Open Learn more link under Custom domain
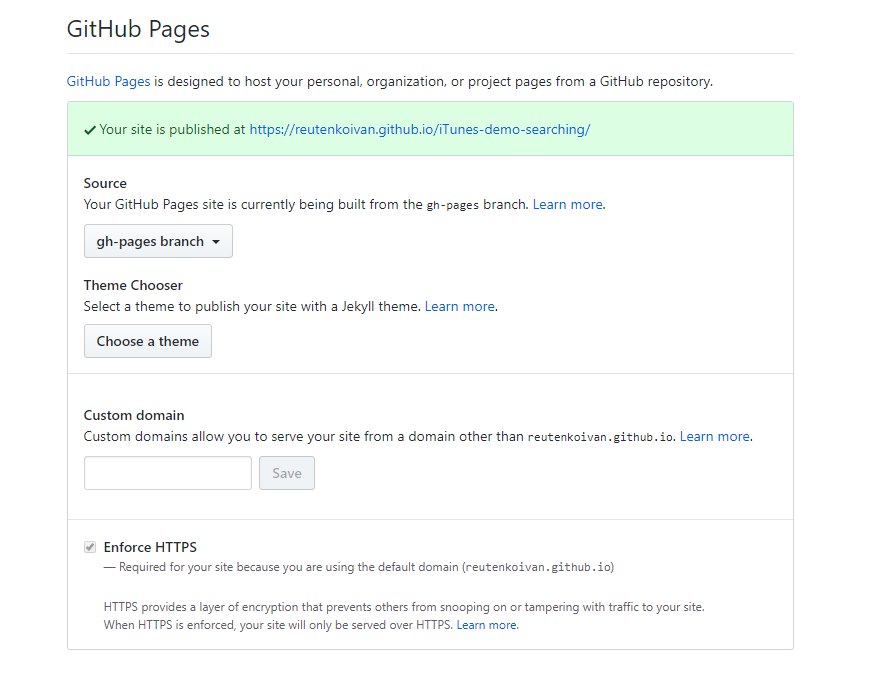This screenshot has width=890, height=686. click(x=715, y=436)
